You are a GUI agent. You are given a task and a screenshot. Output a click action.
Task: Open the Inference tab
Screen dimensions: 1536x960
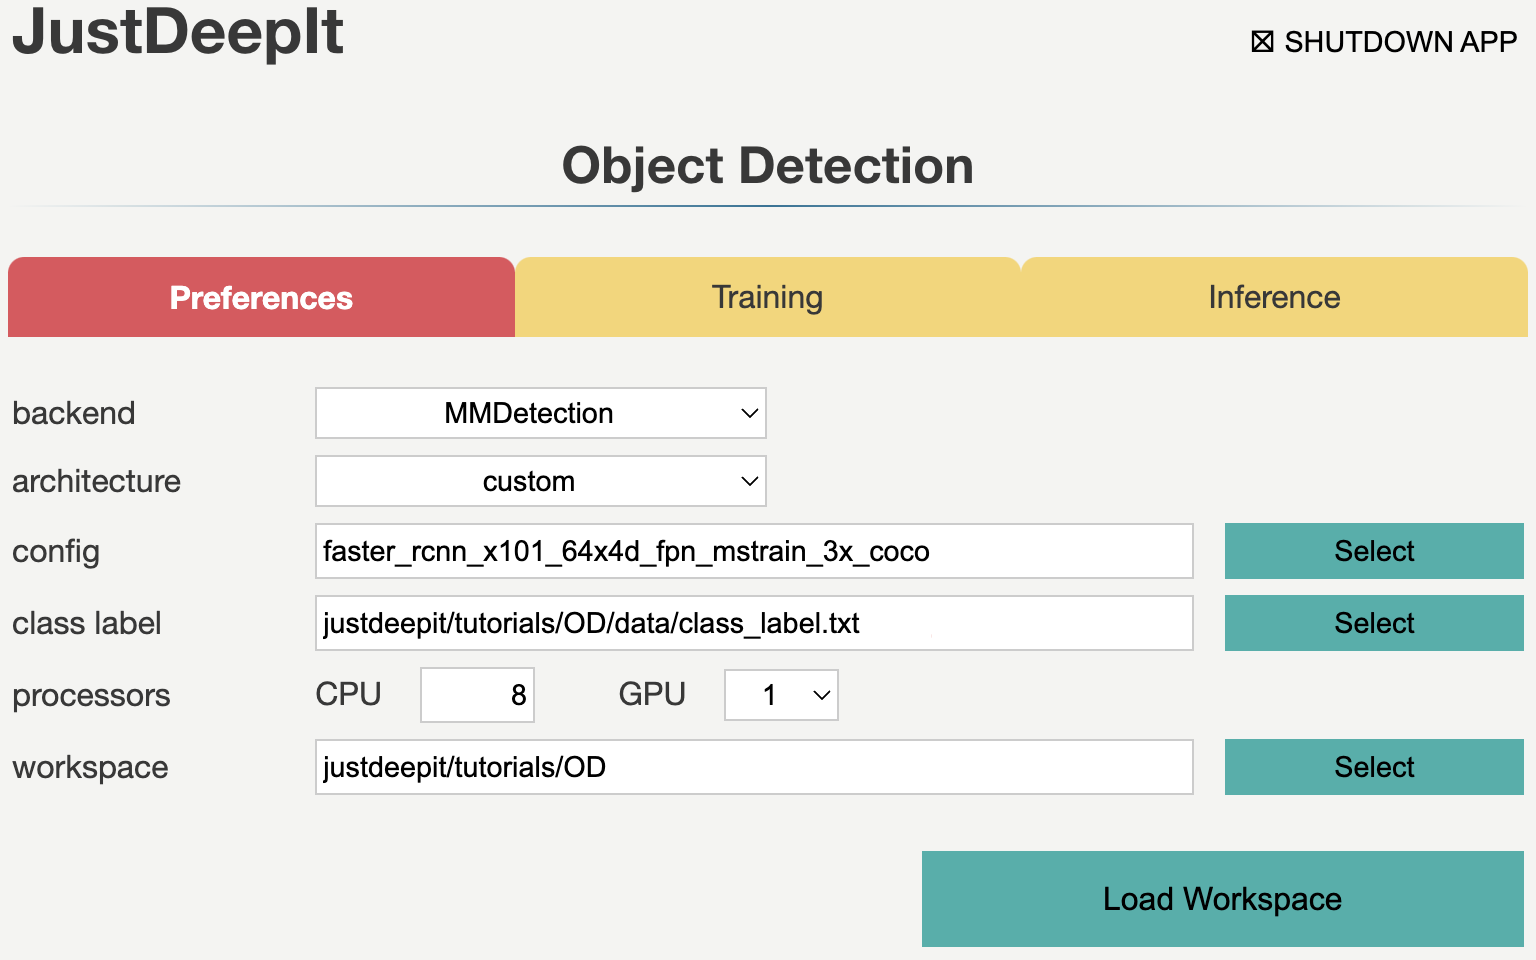pos(1274,297)
